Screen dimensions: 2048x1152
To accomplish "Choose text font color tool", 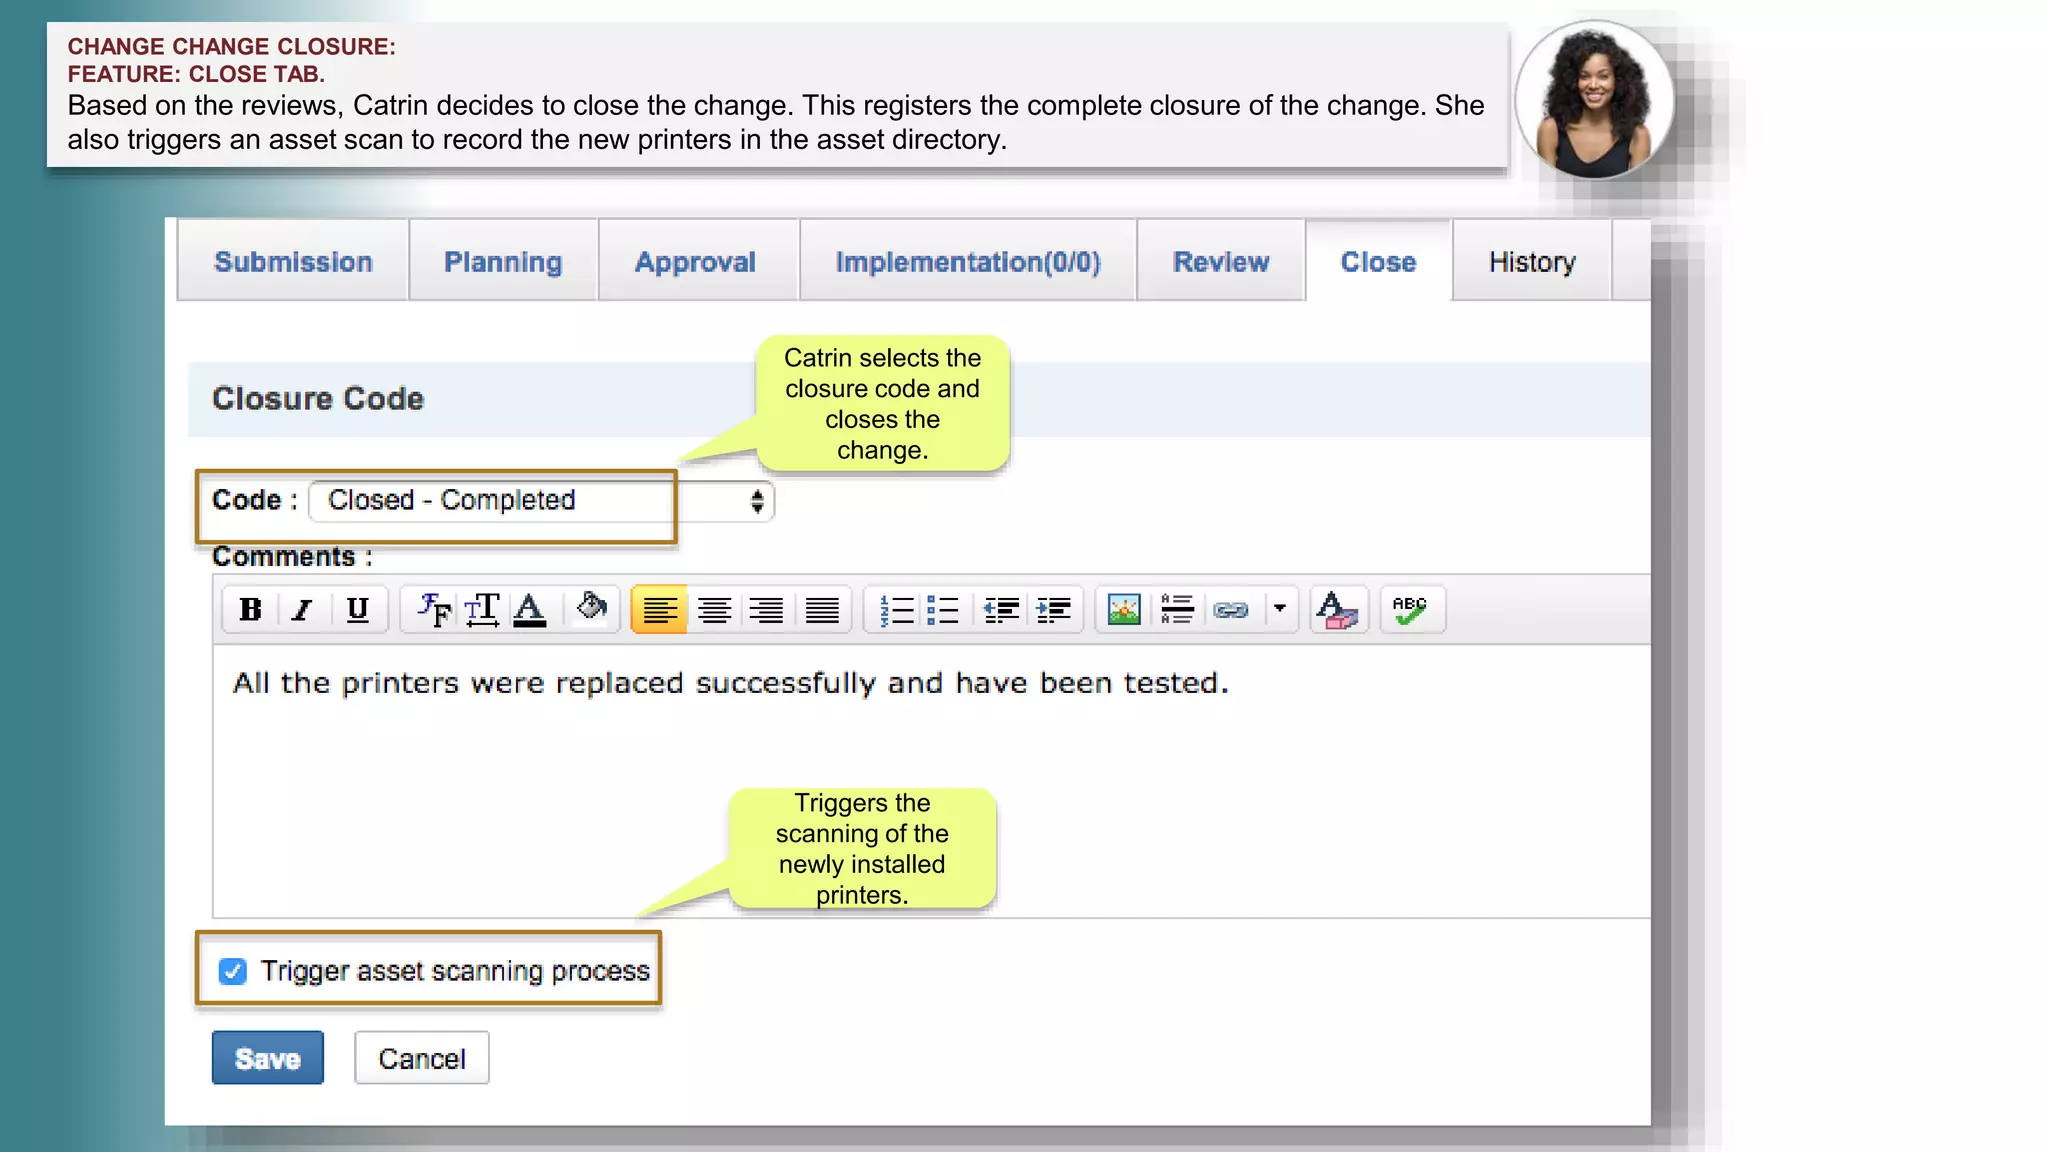I will 530,609.
